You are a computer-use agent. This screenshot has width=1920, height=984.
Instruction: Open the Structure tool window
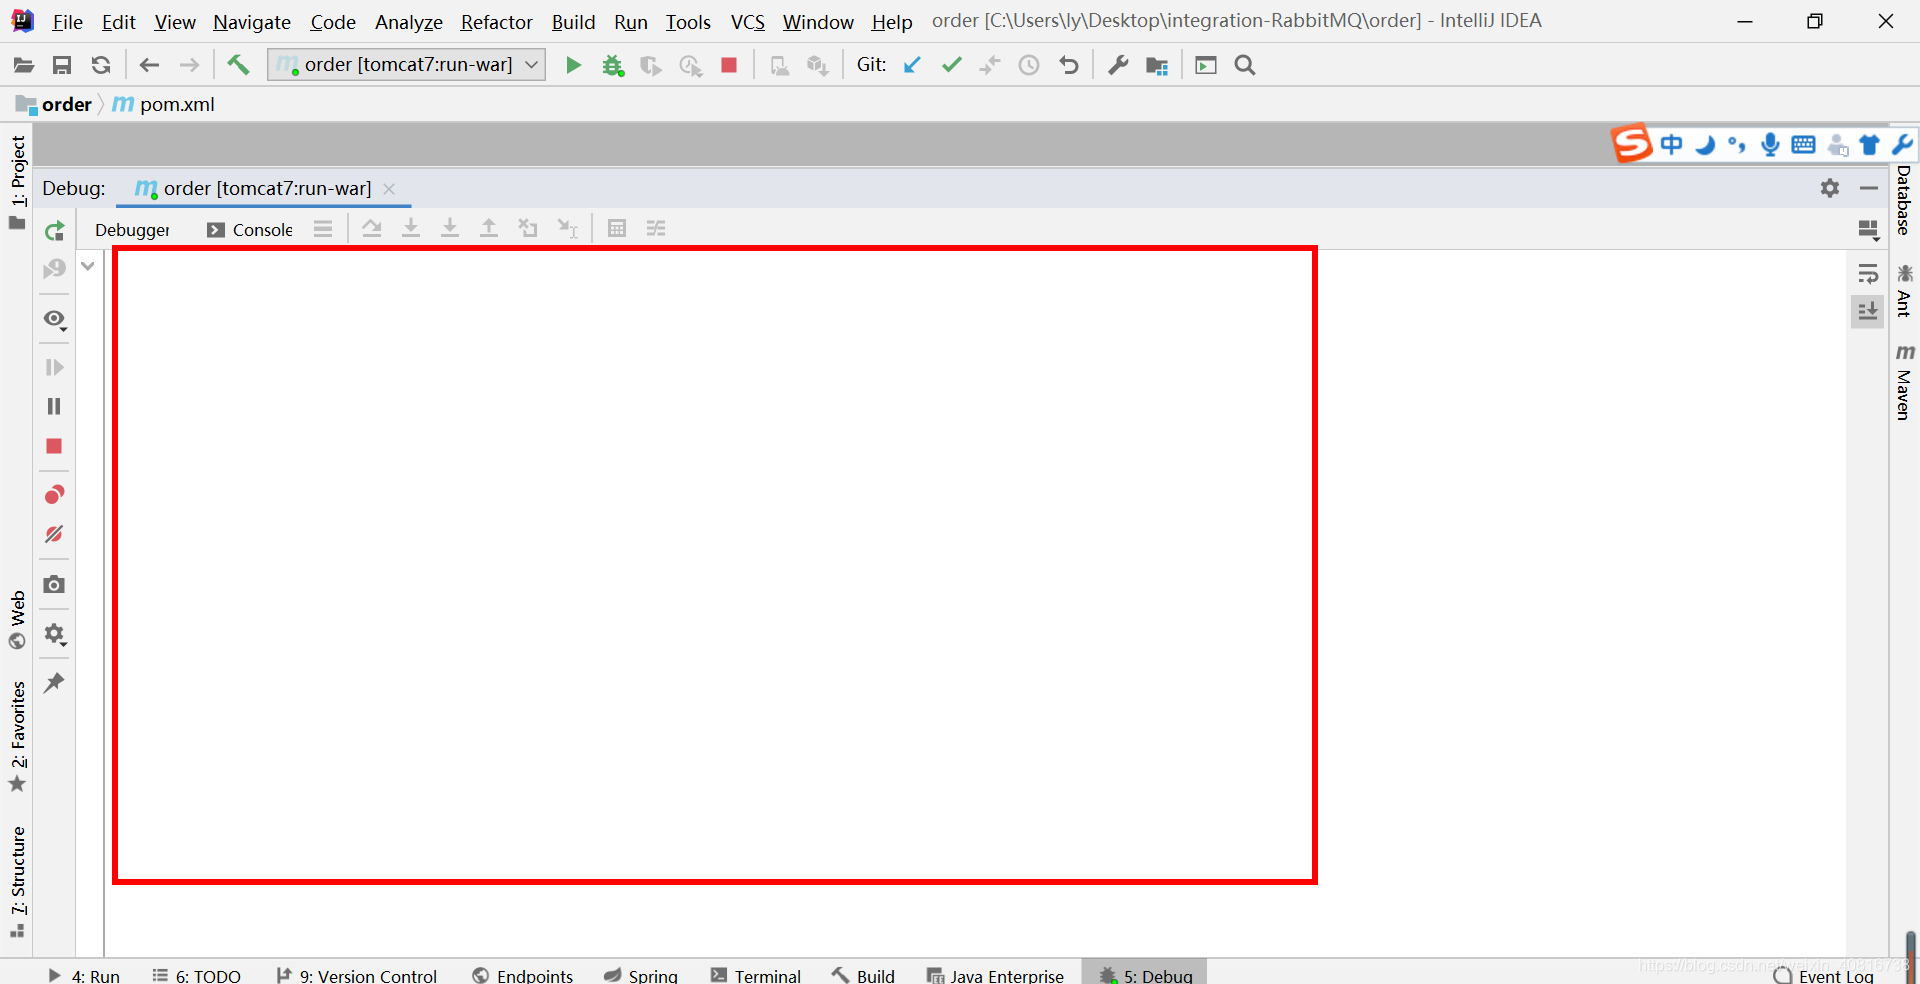click(17, 881)
